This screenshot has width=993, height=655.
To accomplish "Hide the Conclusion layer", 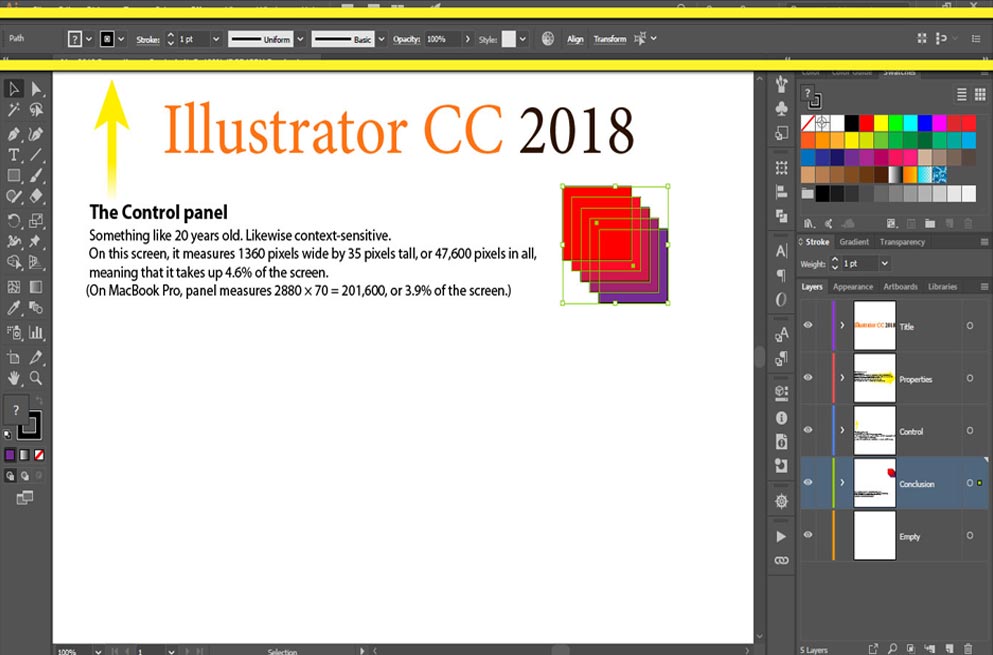I will pyautogui.click(x=808, y=482).
